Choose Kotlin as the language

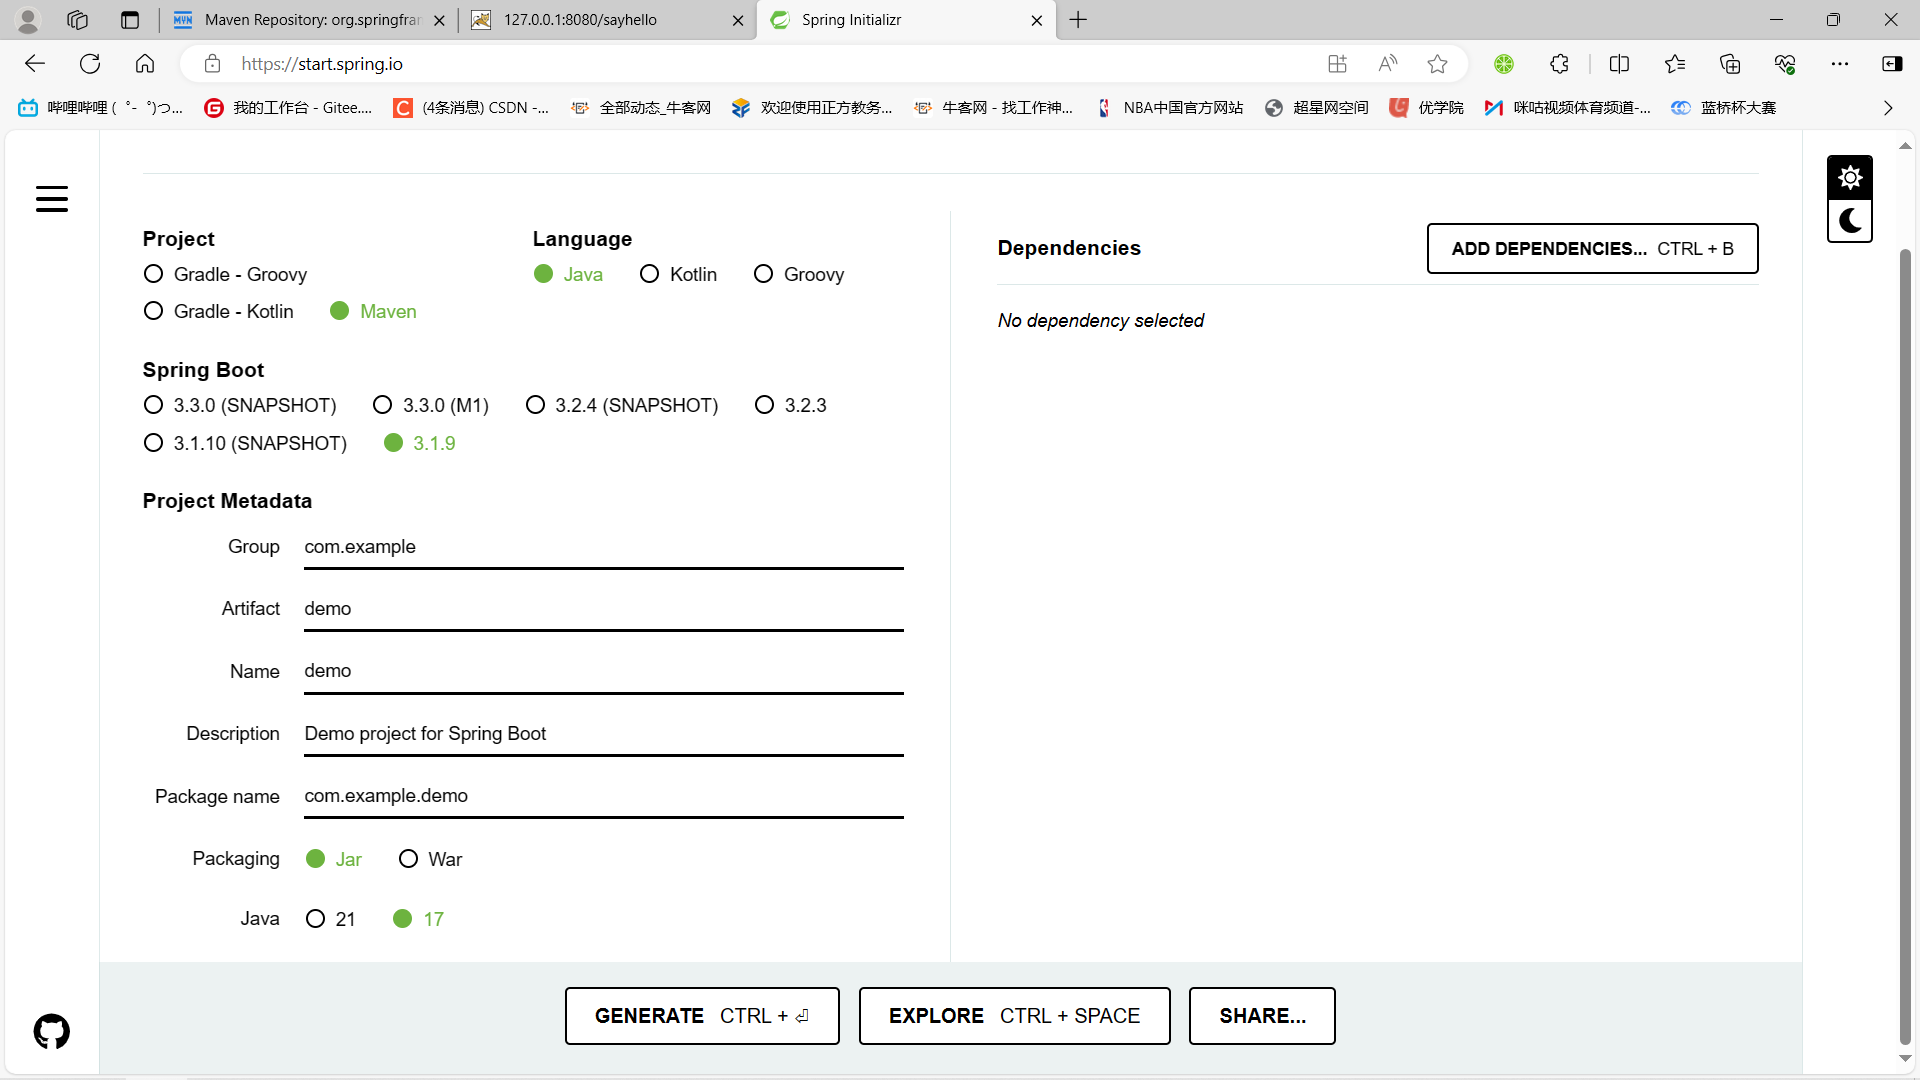click(x=678, y=274)
